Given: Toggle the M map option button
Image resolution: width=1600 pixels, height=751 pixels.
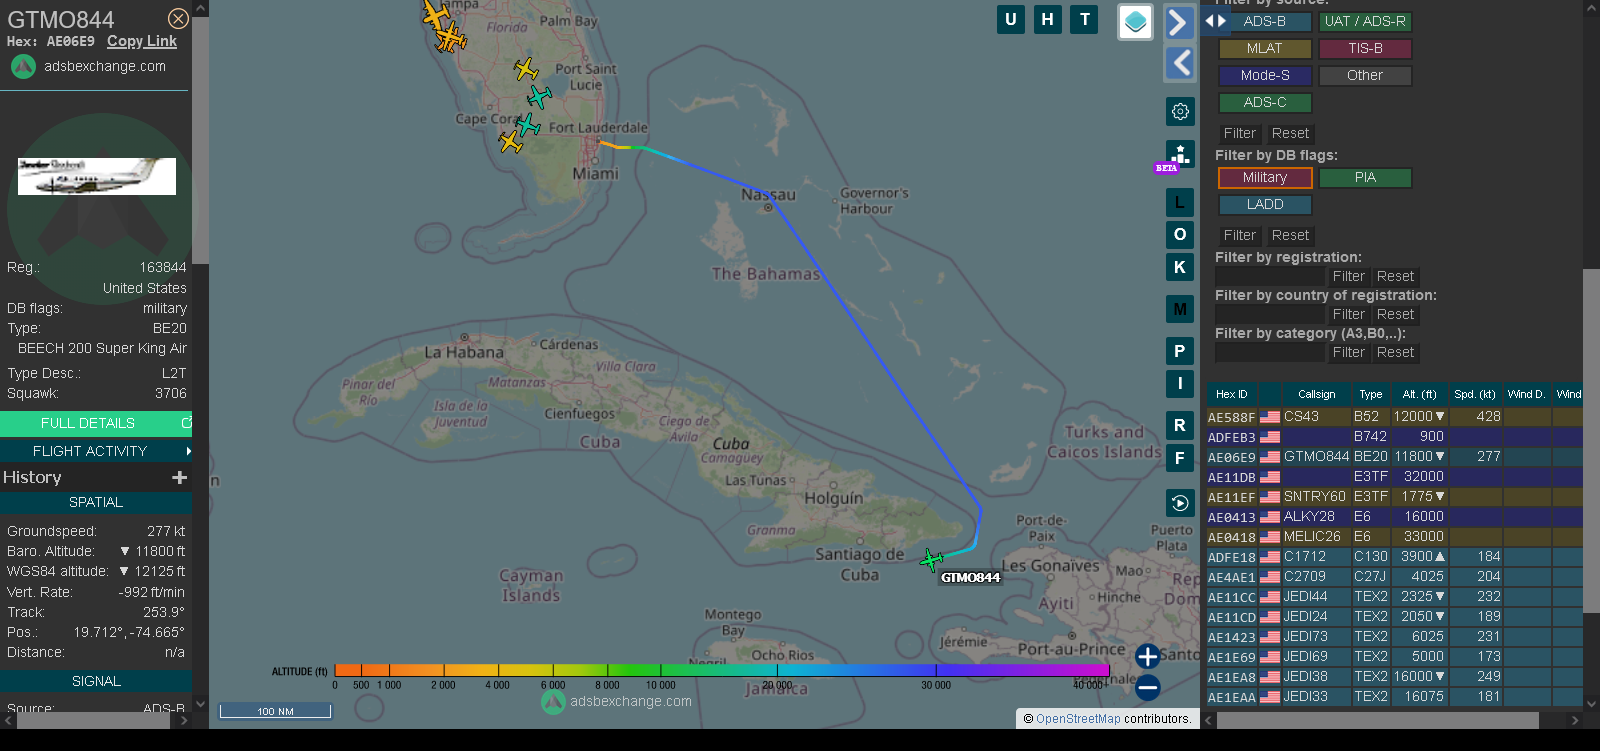Looking at the screenshot, I should tap(1180, 309).
